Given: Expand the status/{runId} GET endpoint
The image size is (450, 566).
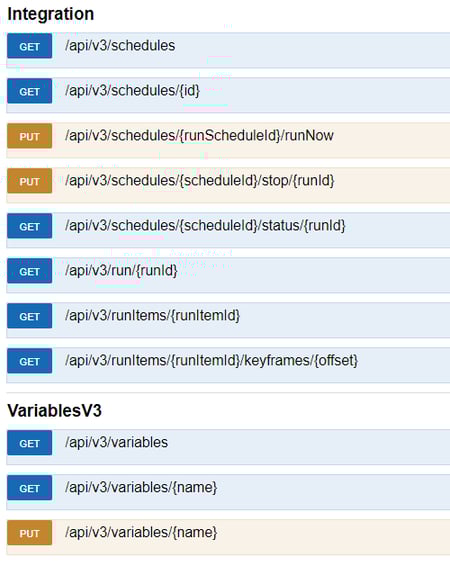Looking at the screenshot, I should tap(228, 230).
